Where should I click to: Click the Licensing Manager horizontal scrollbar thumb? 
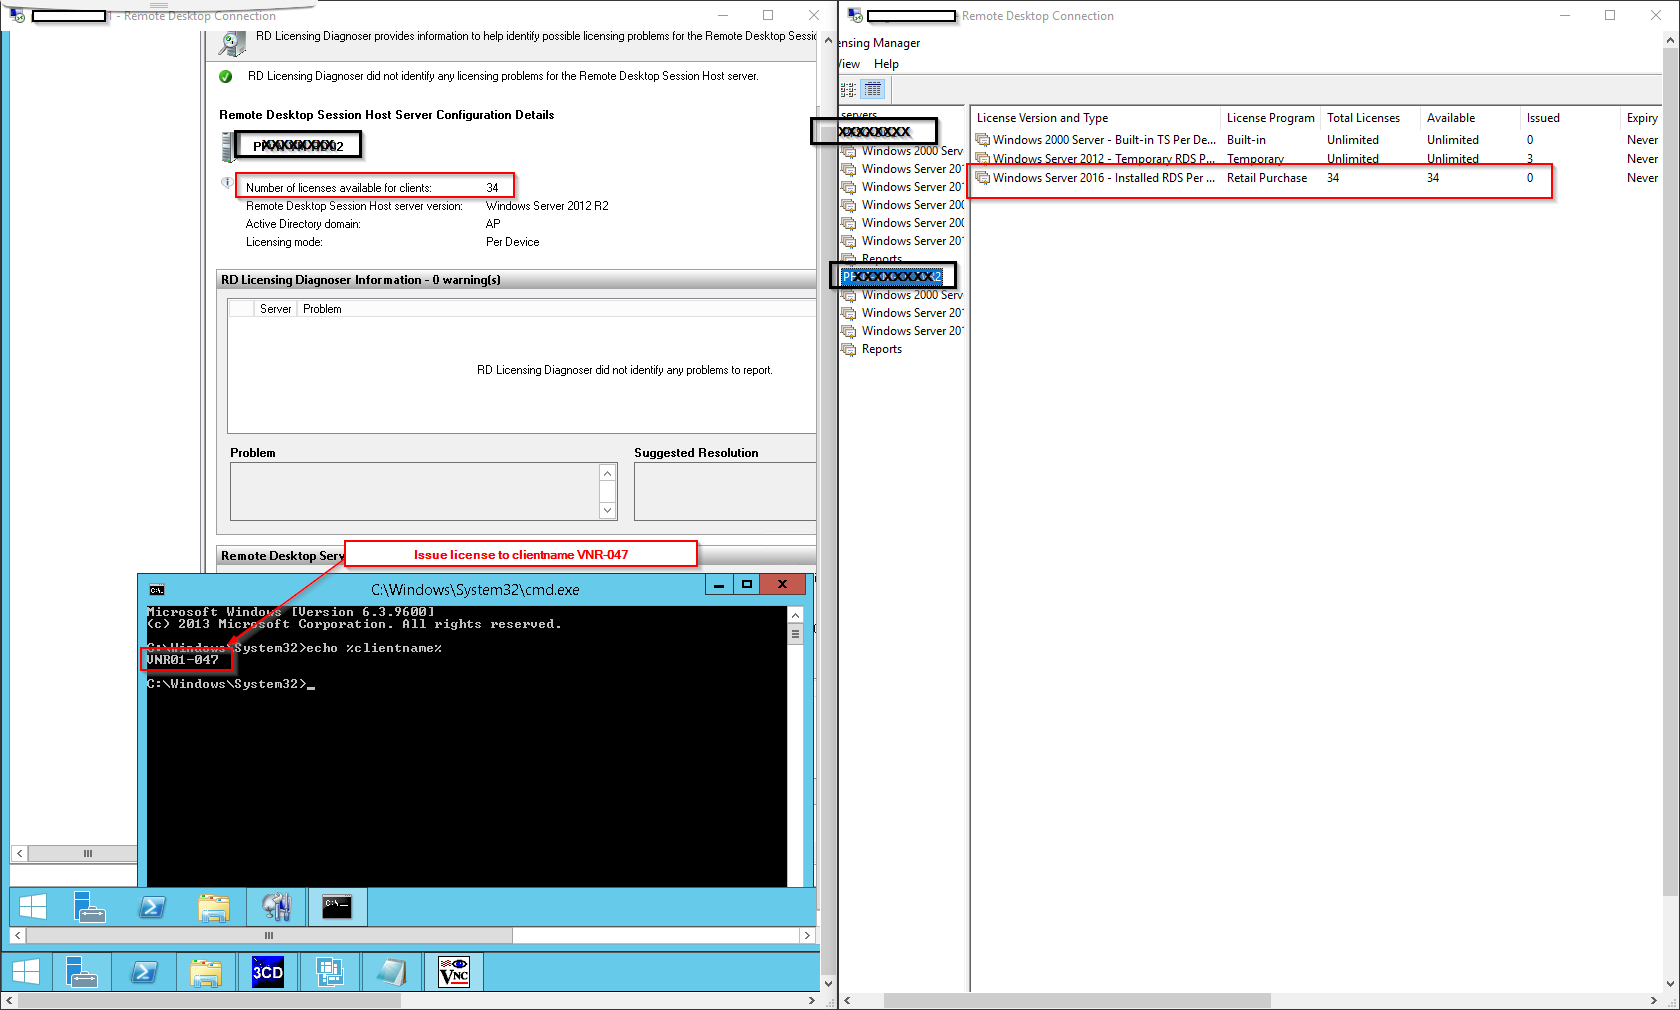(x=1076, y=1000)
